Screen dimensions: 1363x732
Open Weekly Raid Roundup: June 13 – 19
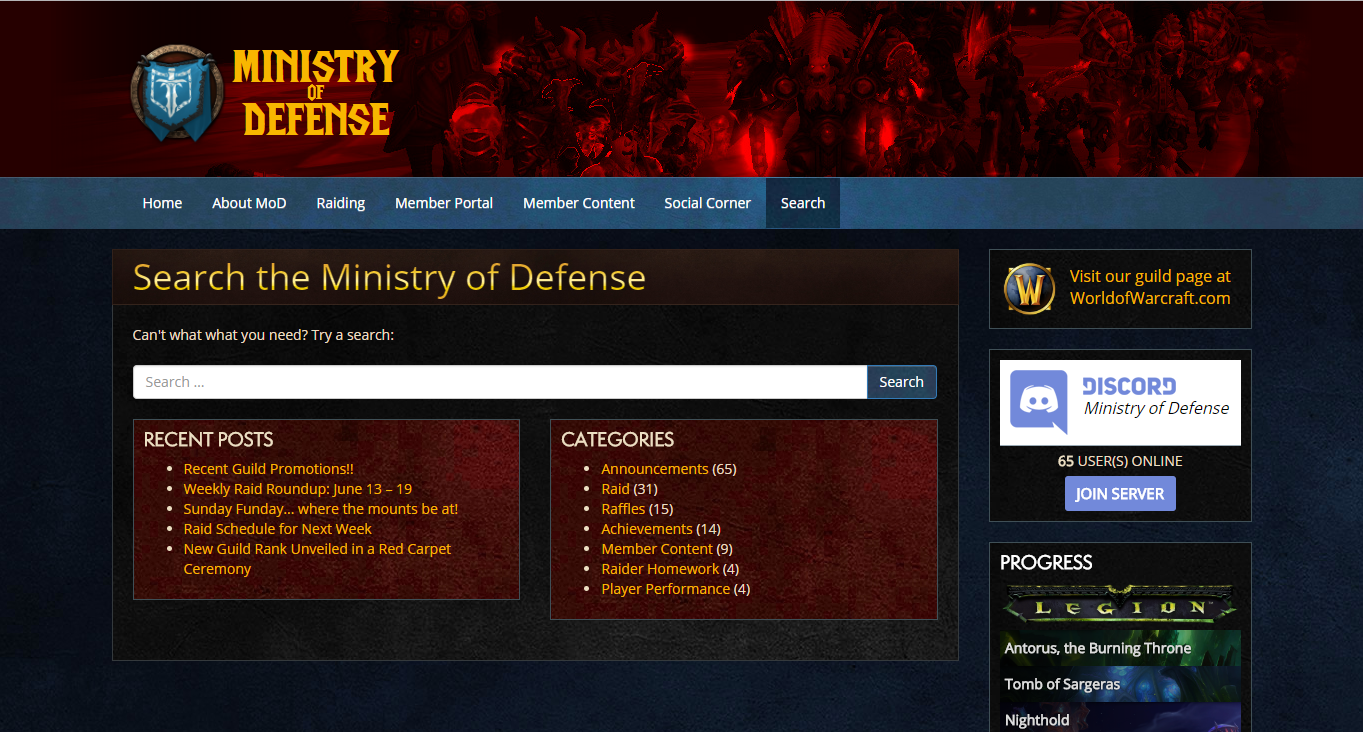click(297, 489)
